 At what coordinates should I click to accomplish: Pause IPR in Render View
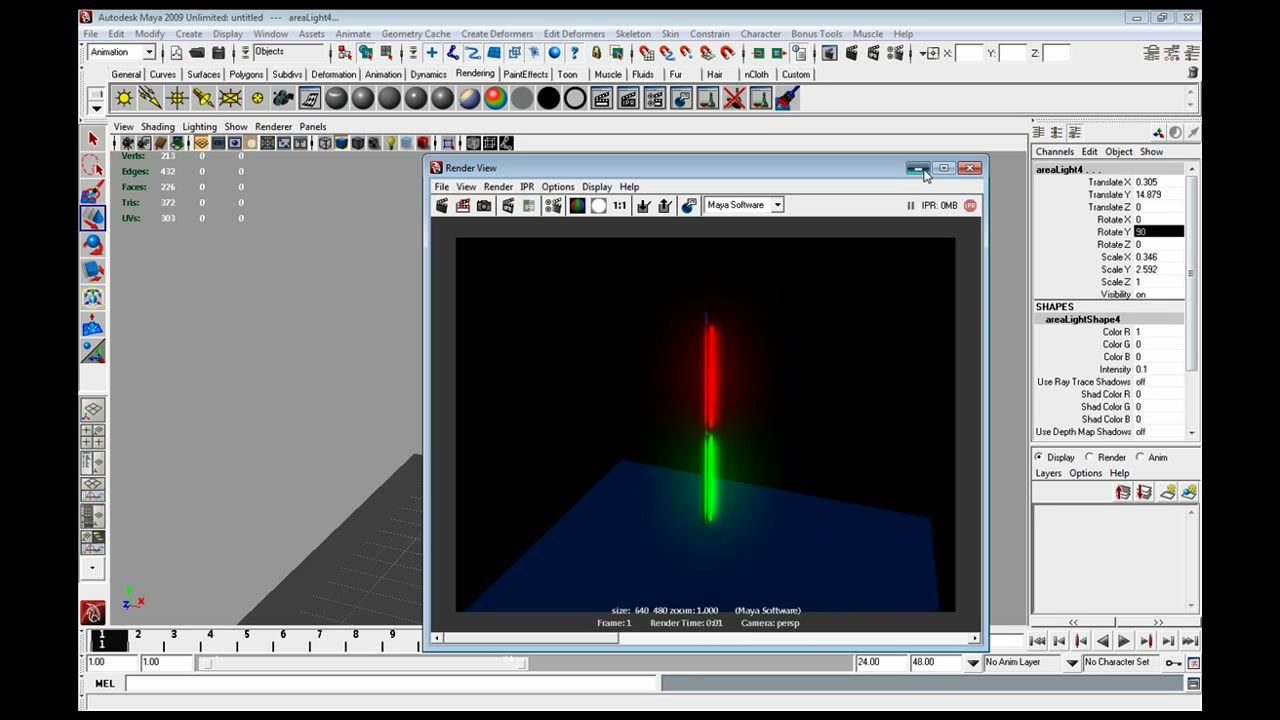(x=910, y=205)
